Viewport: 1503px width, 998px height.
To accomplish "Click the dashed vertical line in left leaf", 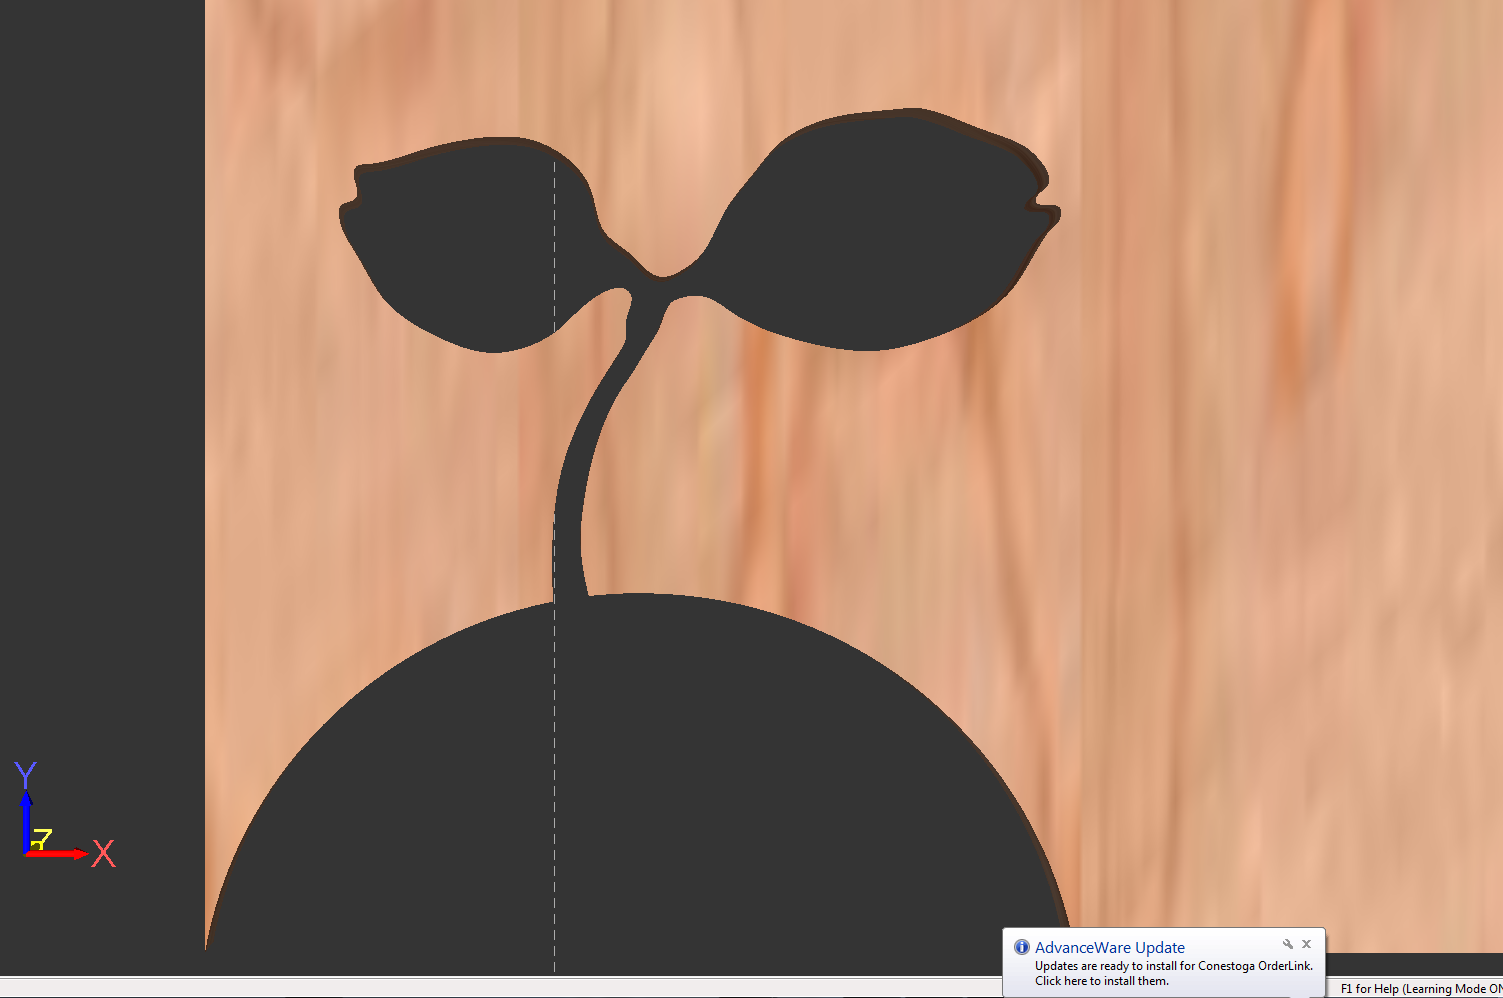I will 555,250.
